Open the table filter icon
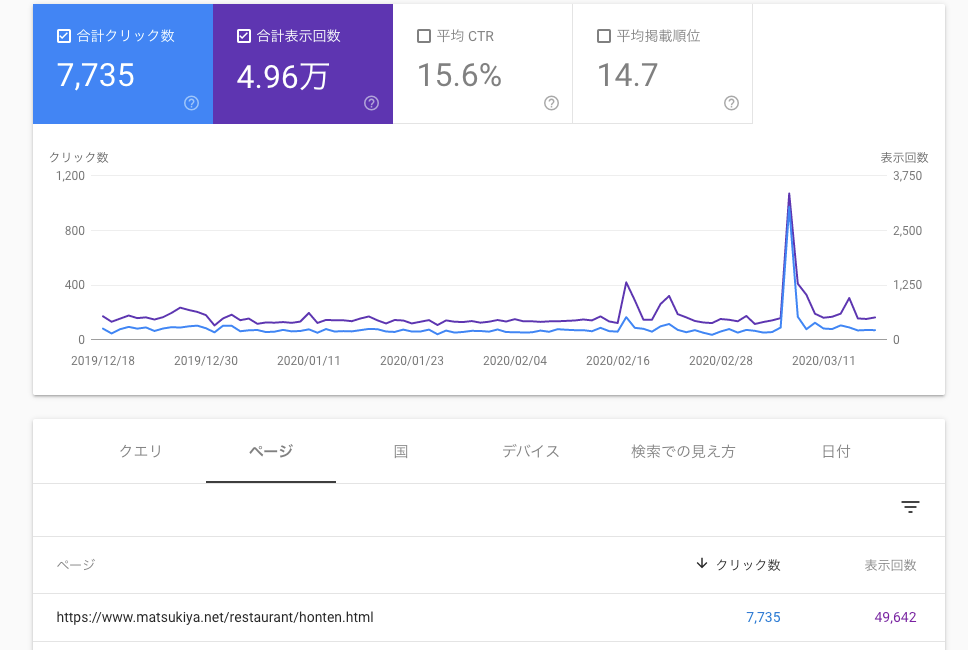 910,507
